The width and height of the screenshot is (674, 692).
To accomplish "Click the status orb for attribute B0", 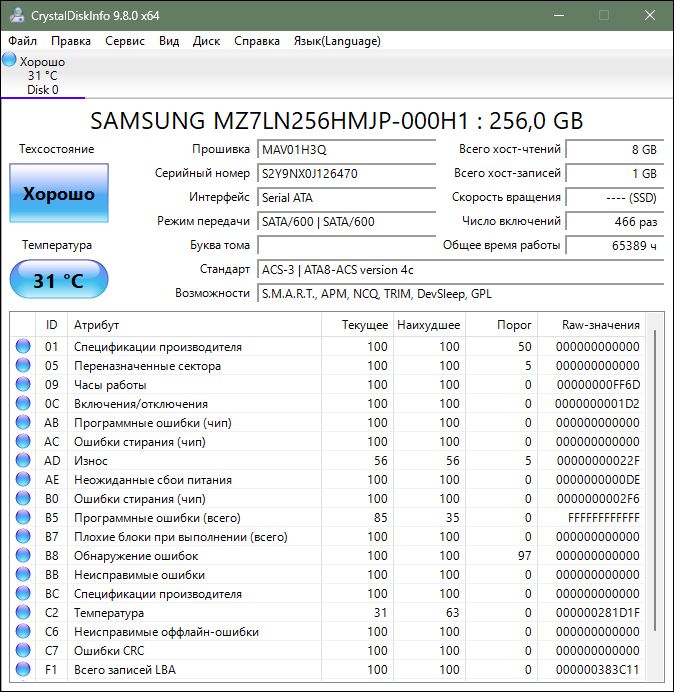I will click(x=23, y=498).
